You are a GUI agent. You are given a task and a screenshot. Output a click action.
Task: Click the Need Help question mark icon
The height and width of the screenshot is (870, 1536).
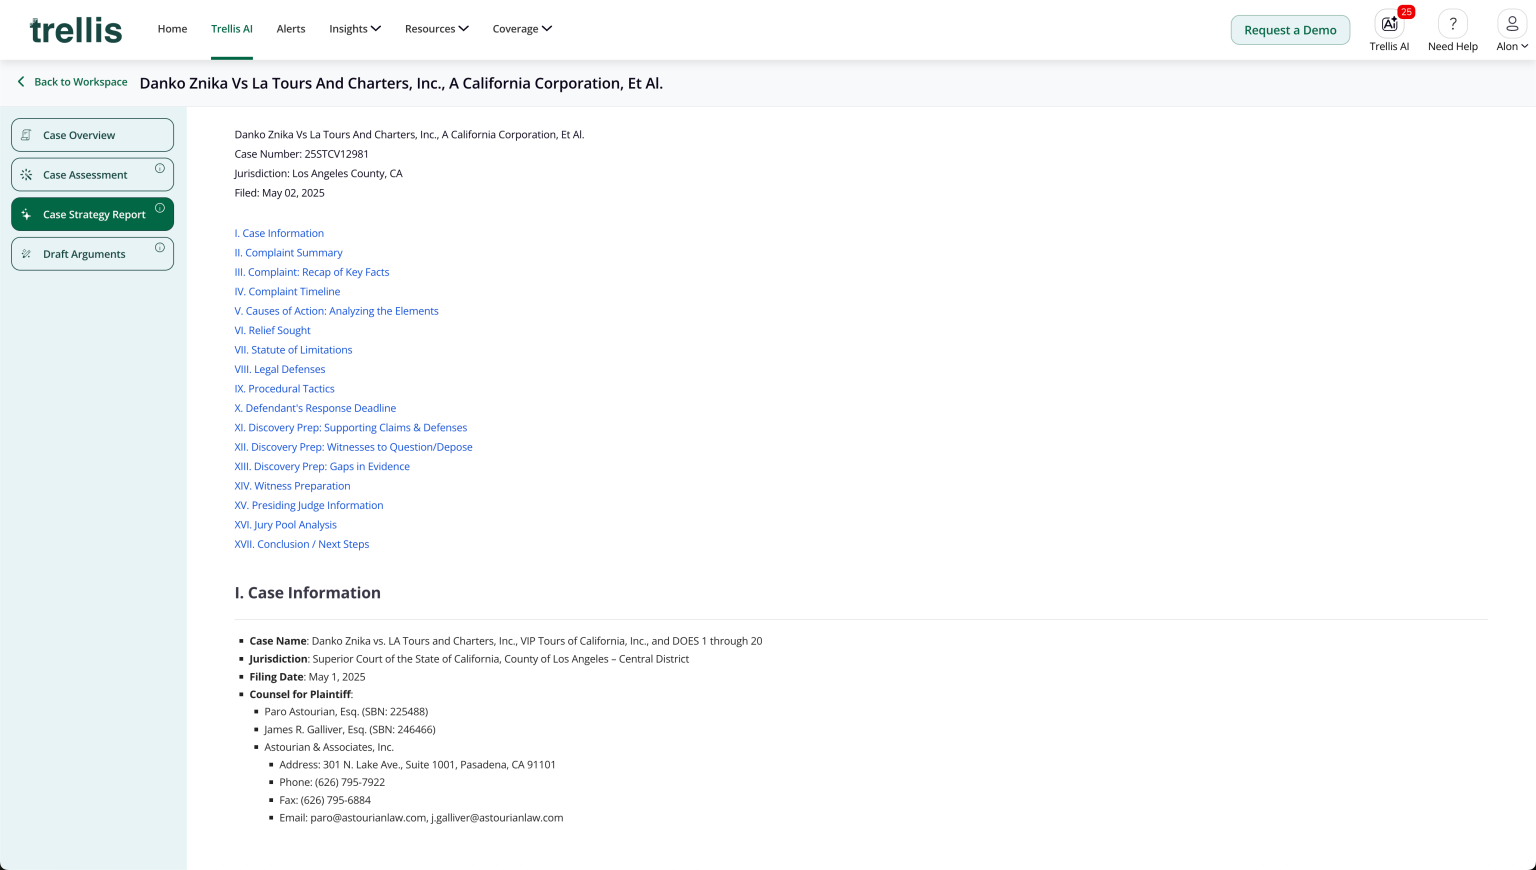[1452, 25]
